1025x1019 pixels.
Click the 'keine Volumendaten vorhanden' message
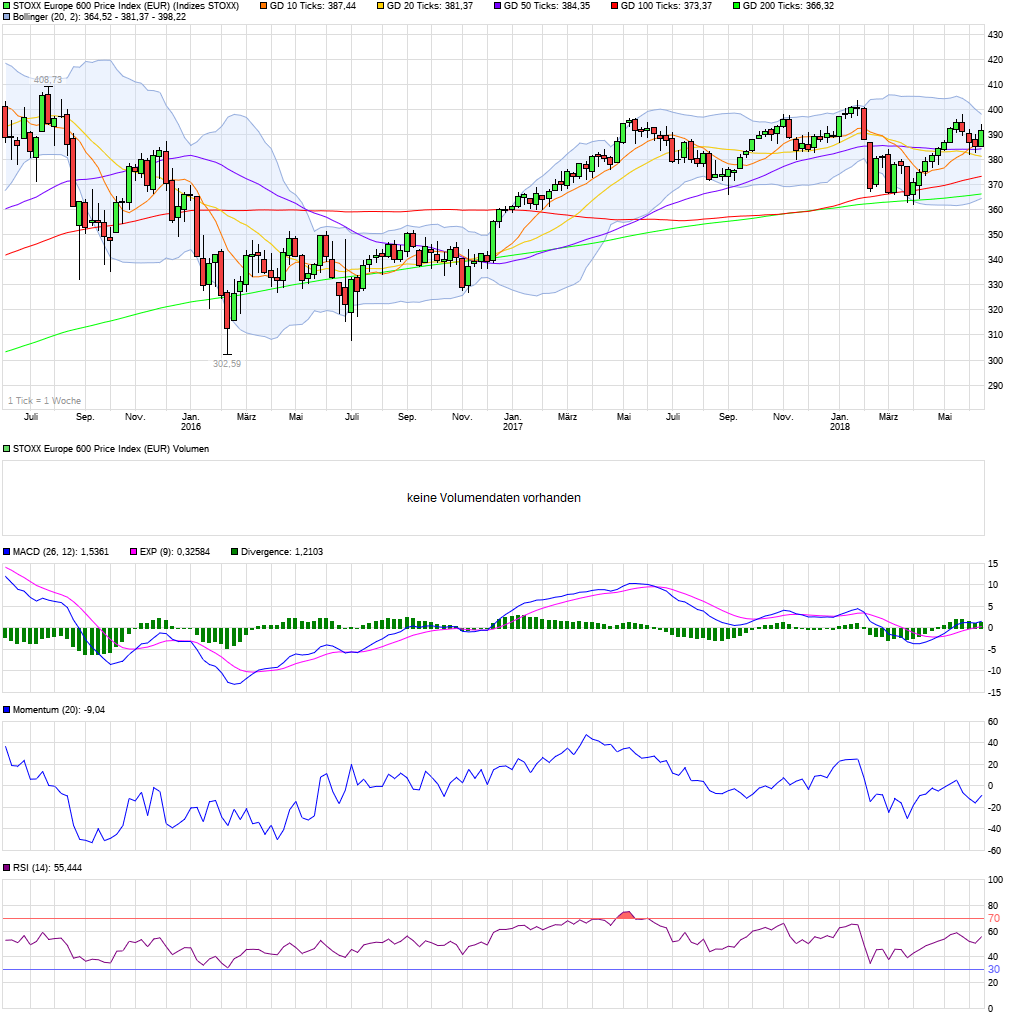coord(494,498)
